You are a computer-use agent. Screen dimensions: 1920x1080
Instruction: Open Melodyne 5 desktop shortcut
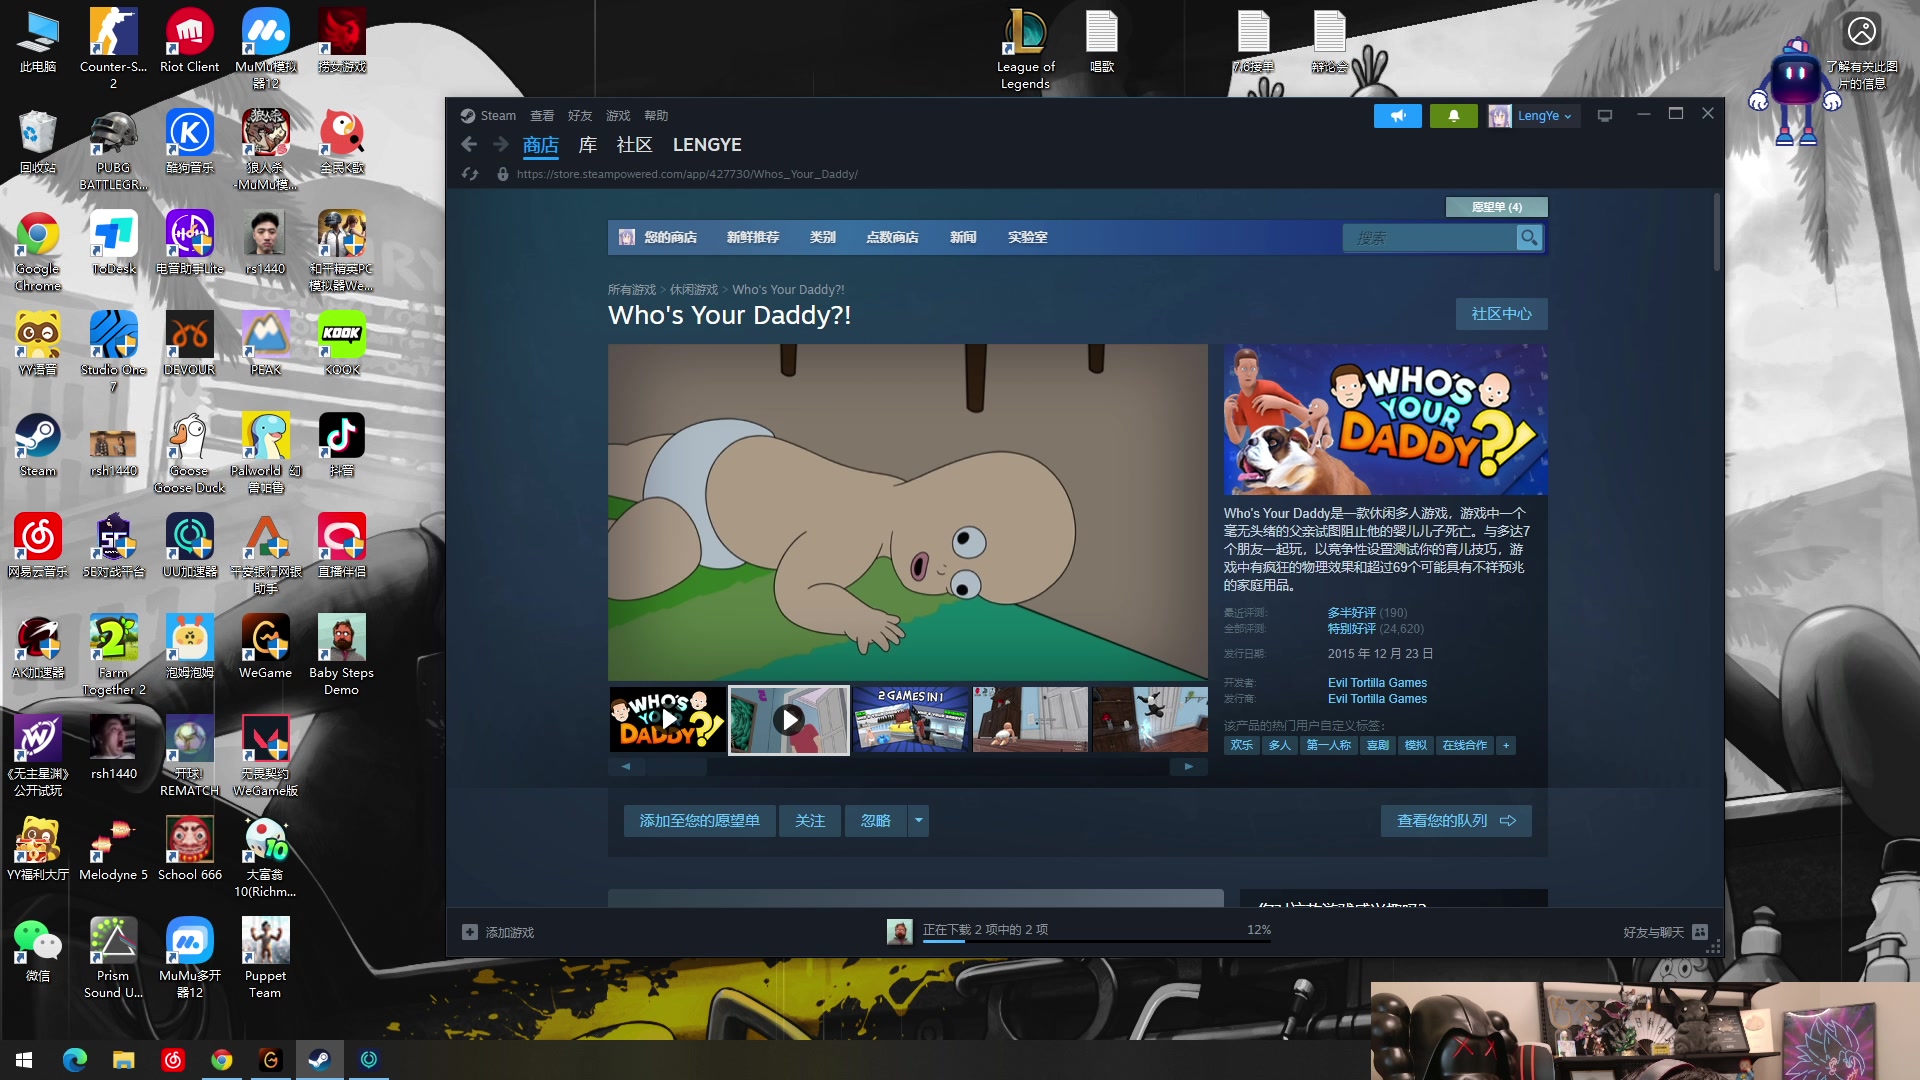pos(113,848)
